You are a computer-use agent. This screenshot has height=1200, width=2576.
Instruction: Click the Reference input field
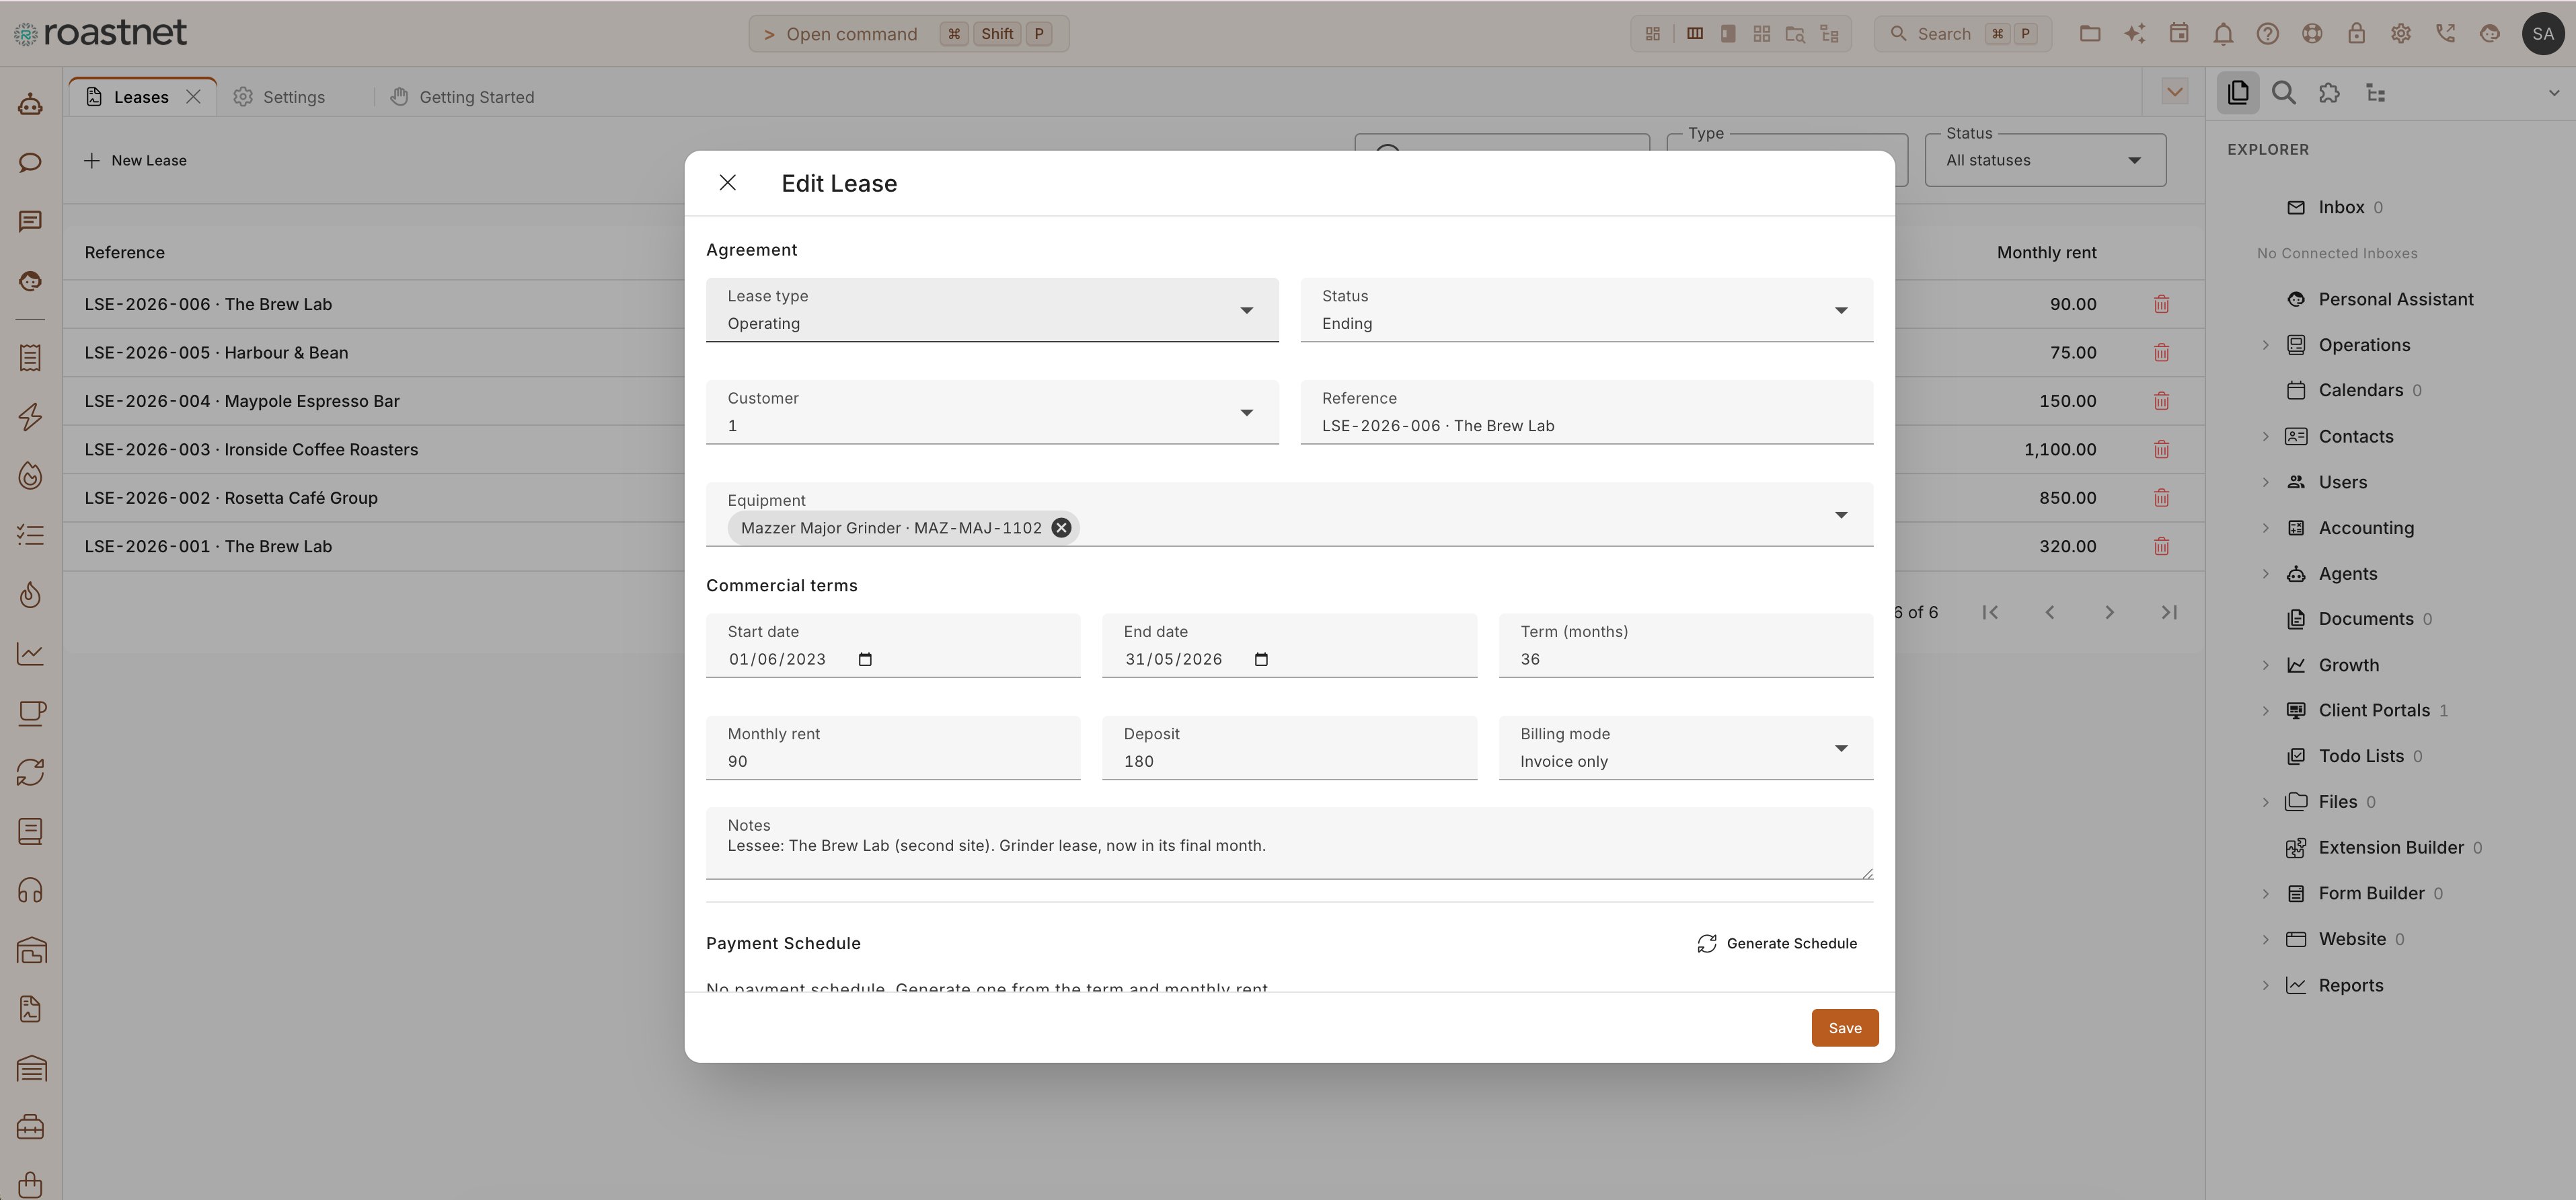click(1586, 412)
